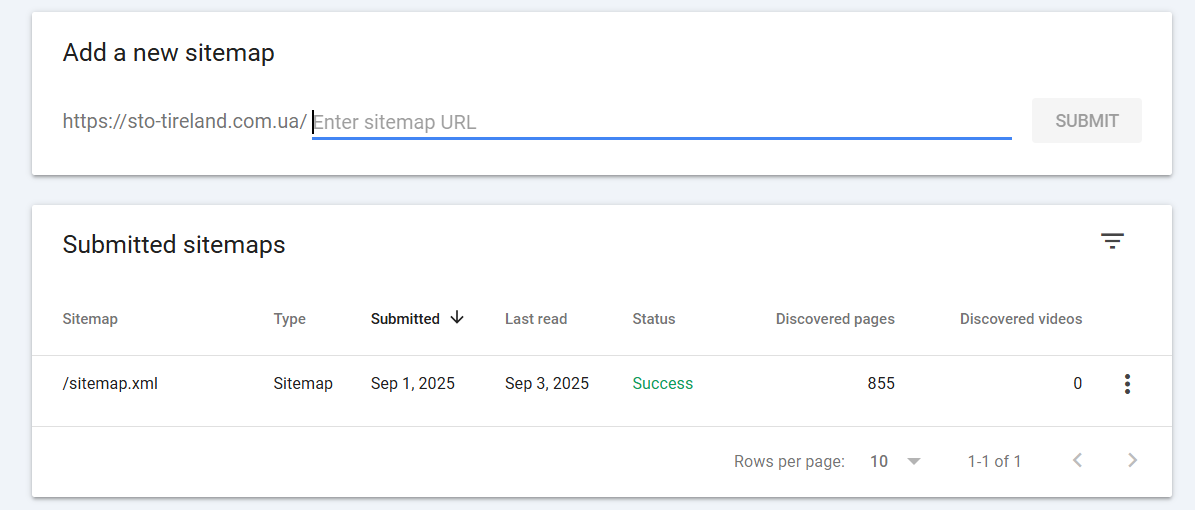Click the Last read column header
Image resolution: width=1195 pixels, height=510 pixels.
[x=536, y=319]
